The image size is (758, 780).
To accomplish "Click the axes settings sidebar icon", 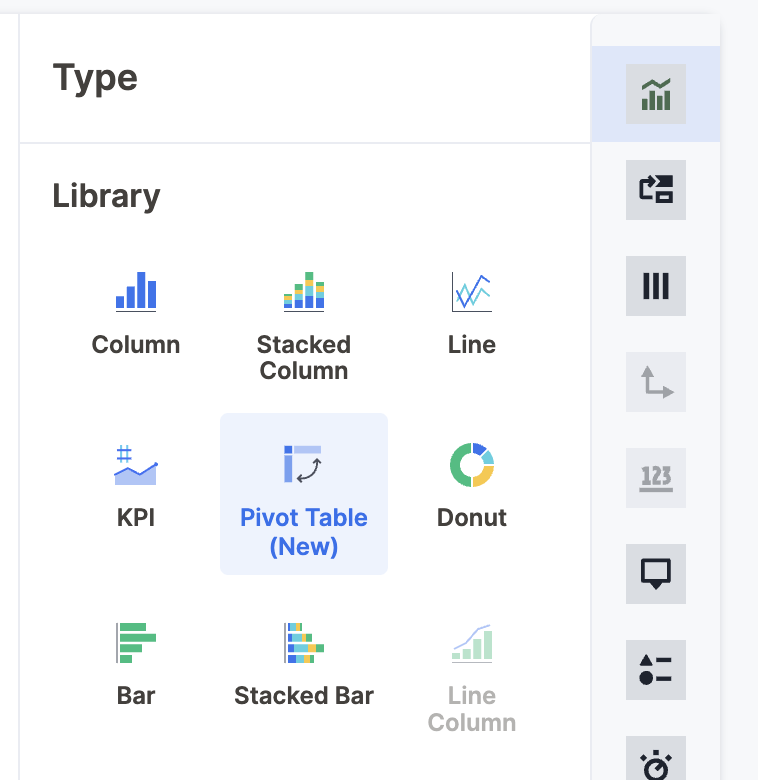I will pos(656,382).
